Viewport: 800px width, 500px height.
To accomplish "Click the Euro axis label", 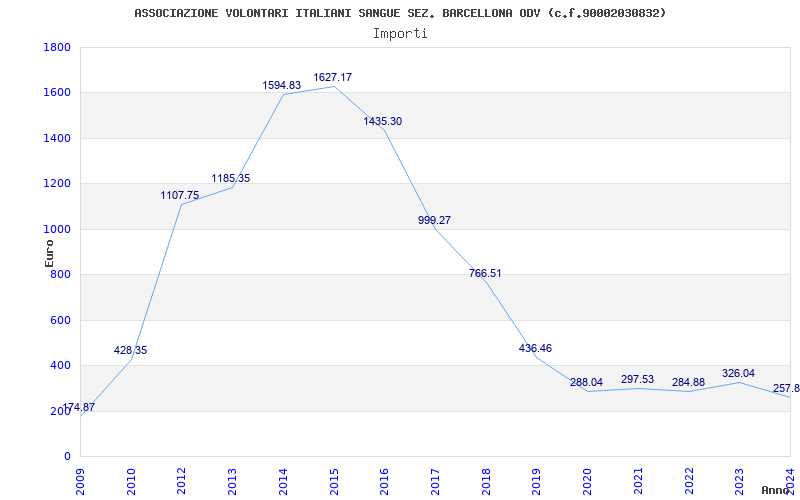I will [x=49, y=253].
